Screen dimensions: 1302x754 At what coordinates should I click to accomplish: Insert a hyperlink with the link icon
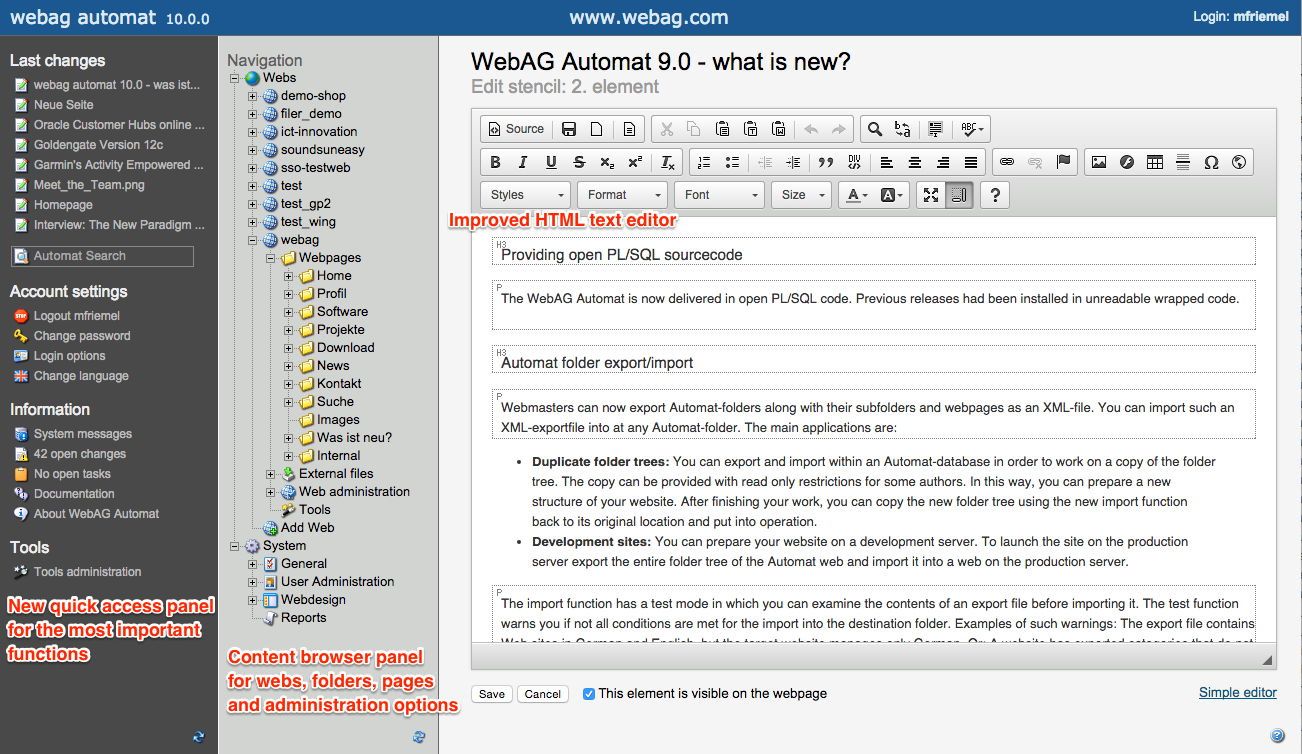coord(1007,162)
